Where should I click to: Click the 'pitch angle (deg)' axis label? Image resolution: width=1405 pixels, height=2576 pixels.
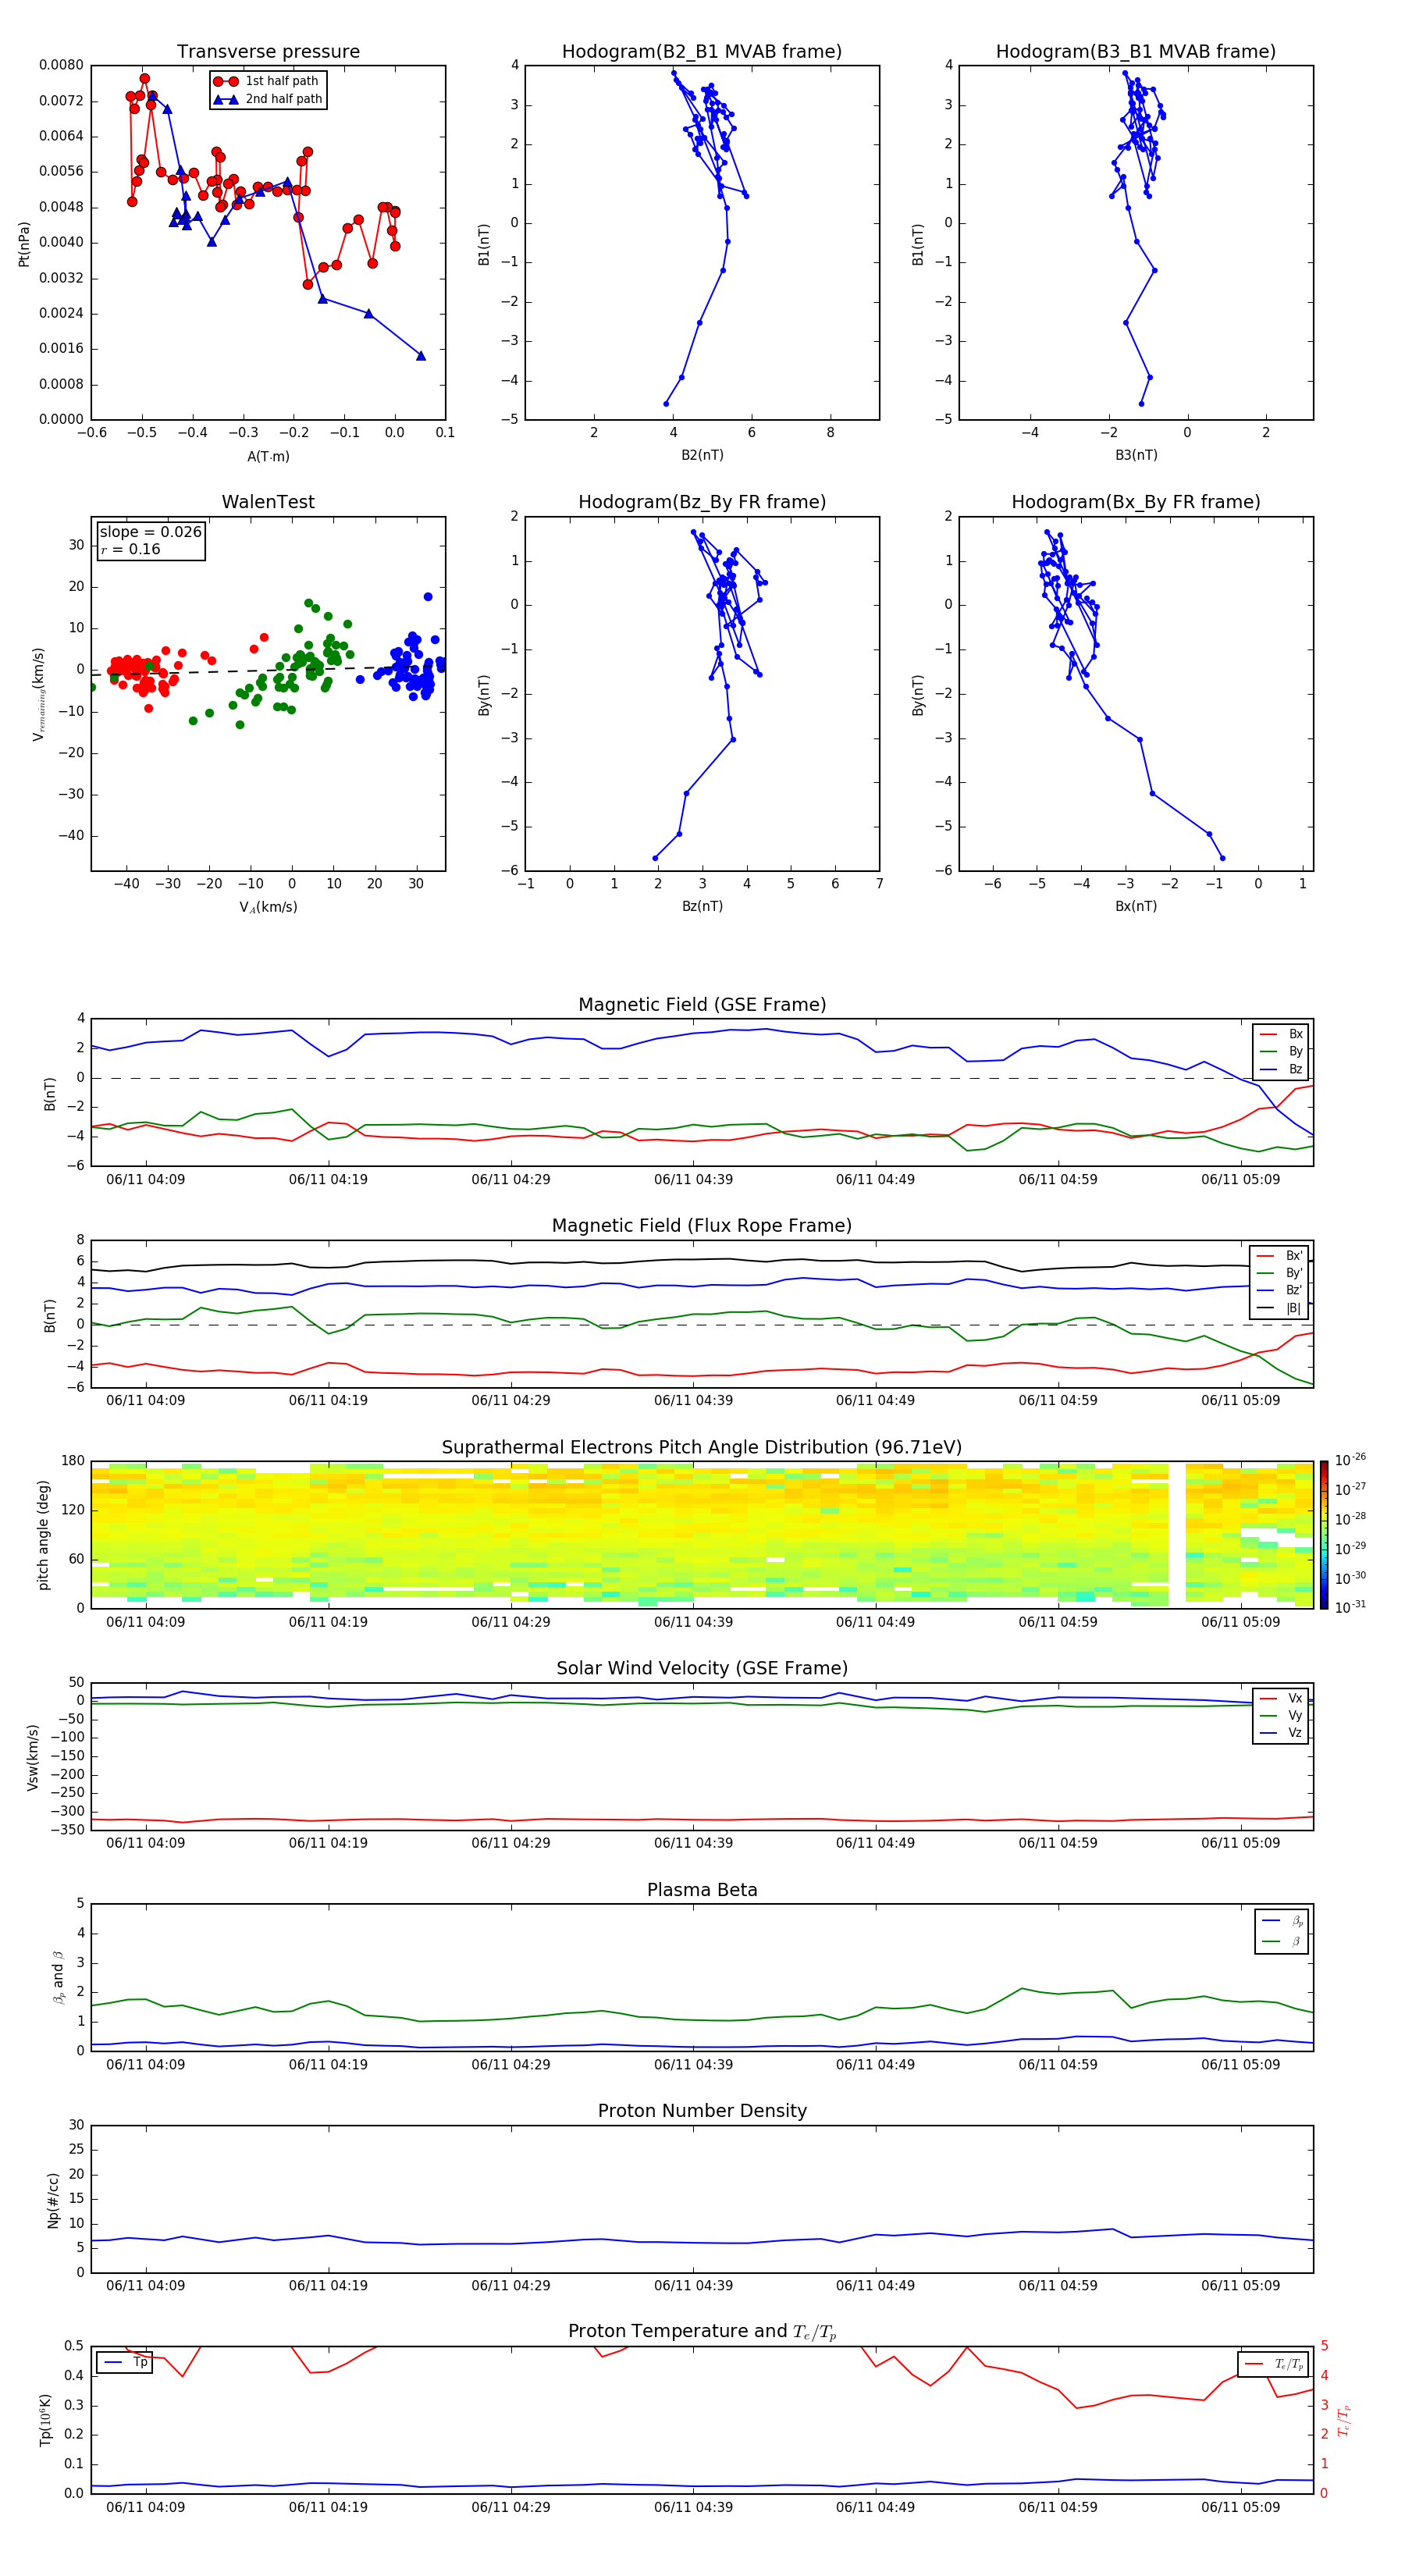(x=43, y=1535)
